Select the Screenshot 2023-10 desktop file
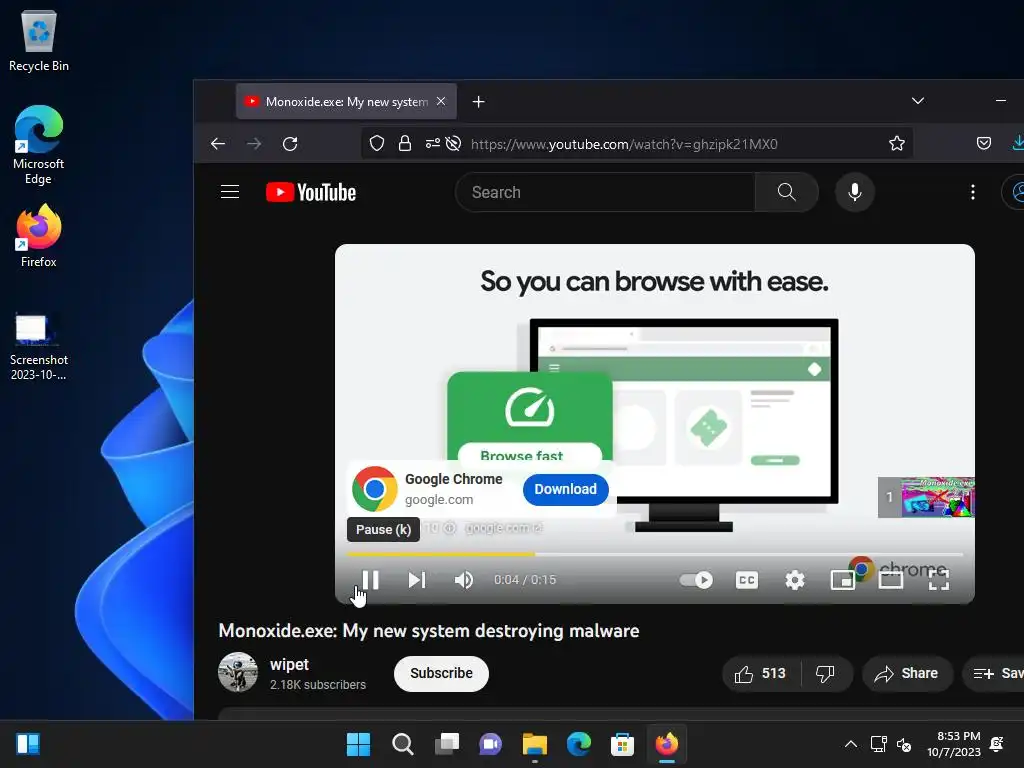Screen dimensions: 1024x768 [39, 347]
